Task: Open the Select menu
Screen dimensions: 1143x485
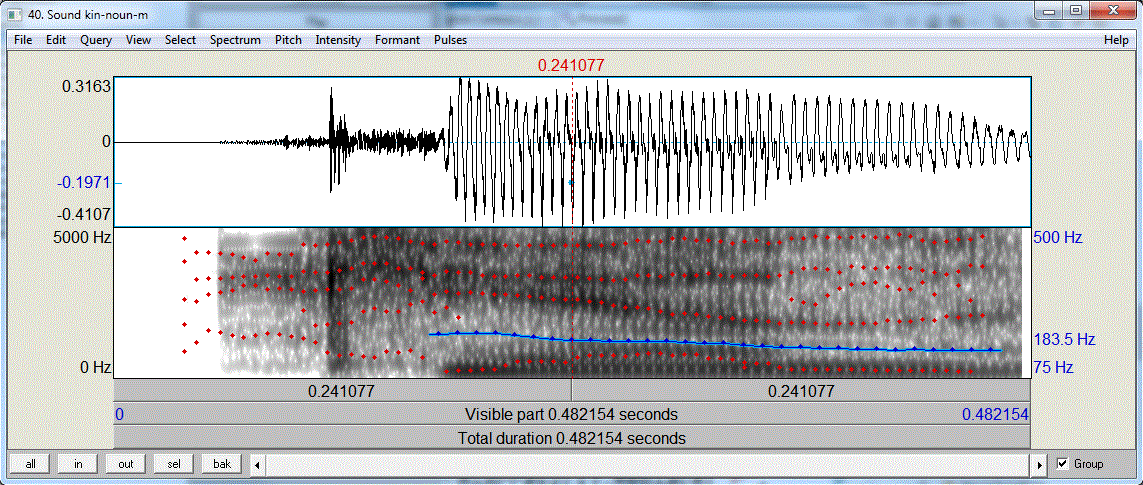Action: pyautogui.click(x=180, y=40)
